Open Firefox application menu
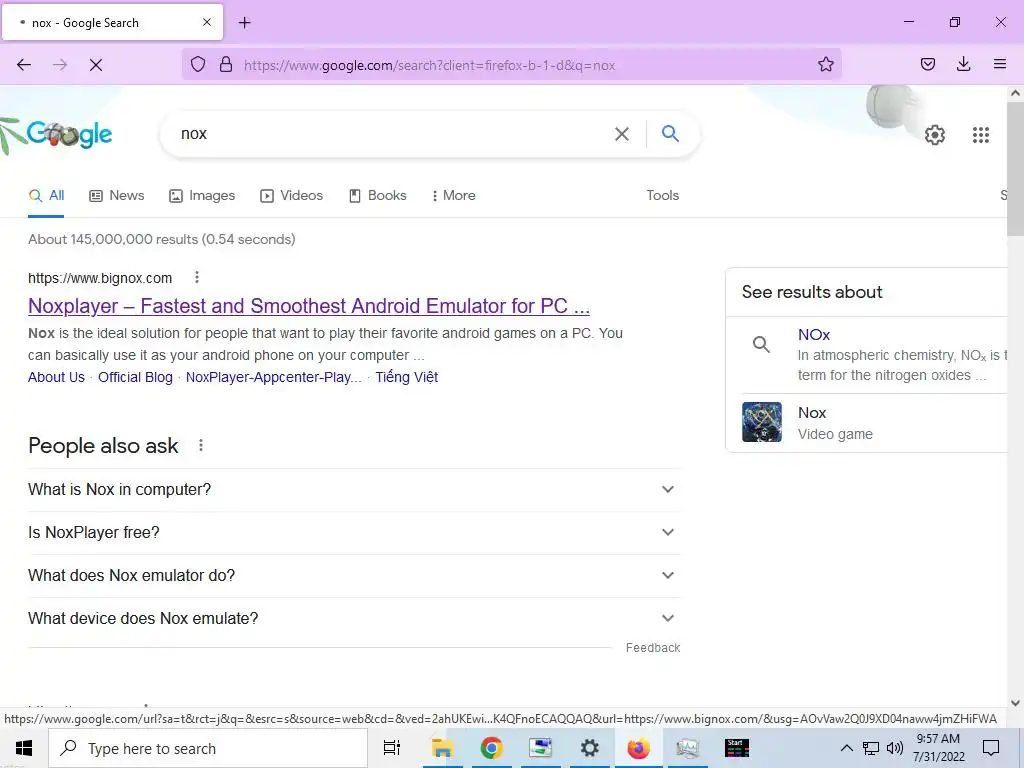1024x768 pixels. point(1000,64)
